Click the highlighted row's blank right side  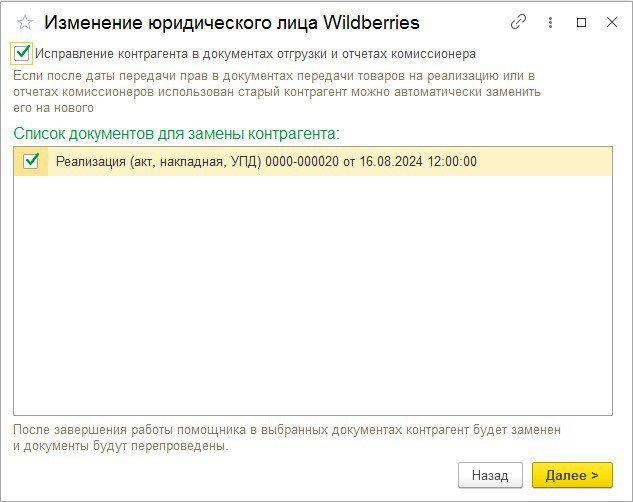(x=550, y=161)
